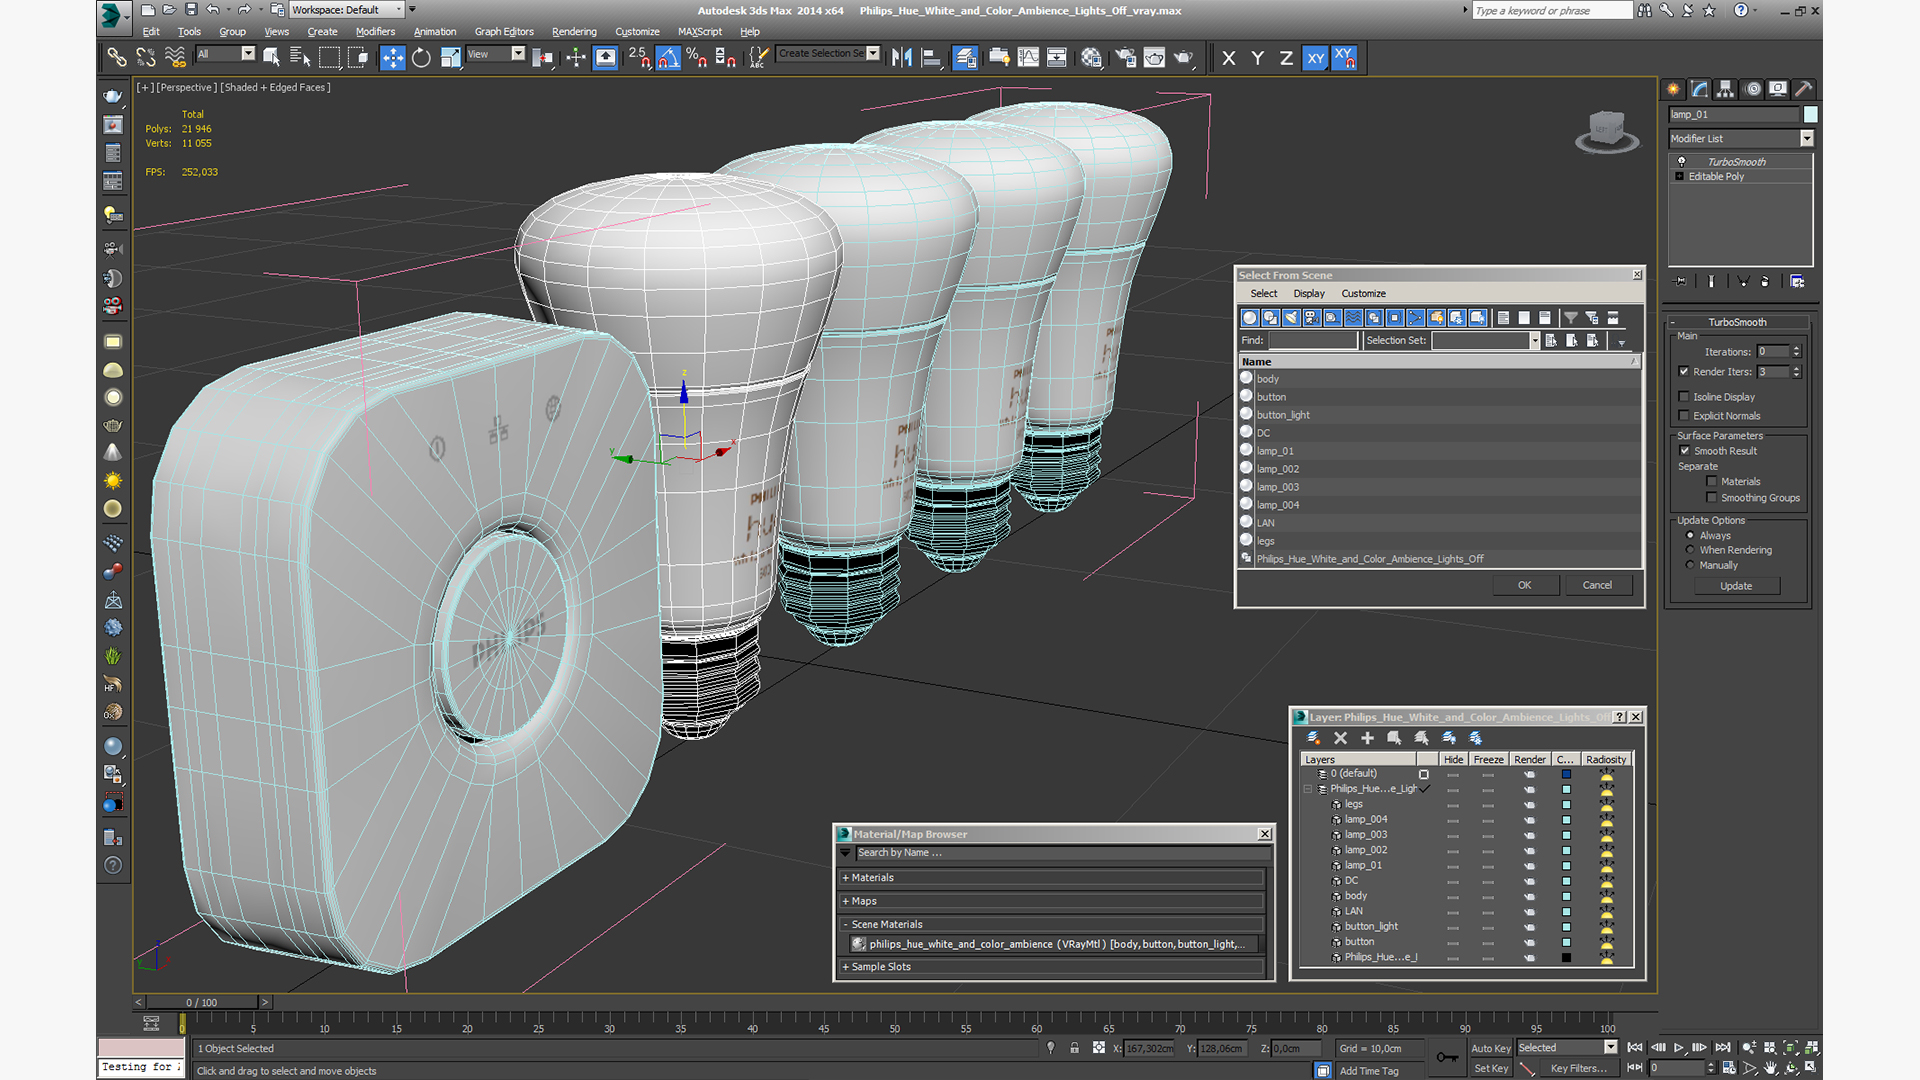Select the Manually update radio button

tap(1690, 566)
